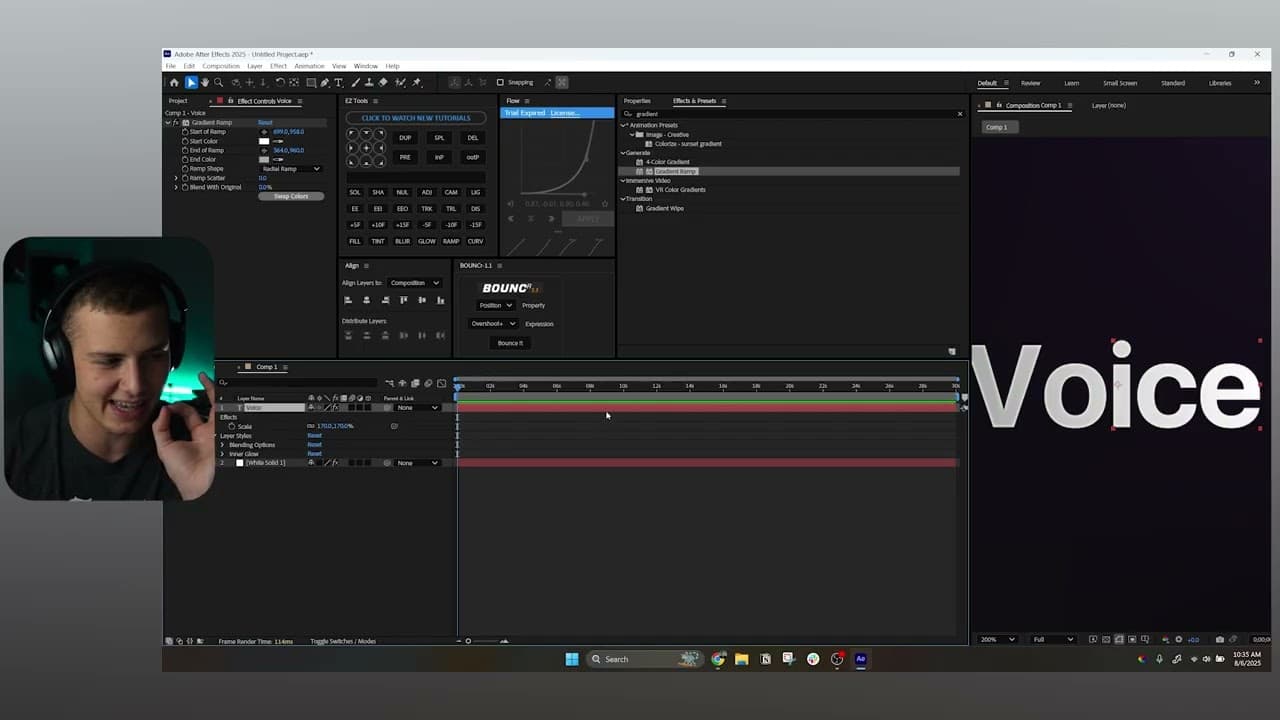The image size is (1280, 720).
Task: Click the Bounce It button
Action: point(510,343)
